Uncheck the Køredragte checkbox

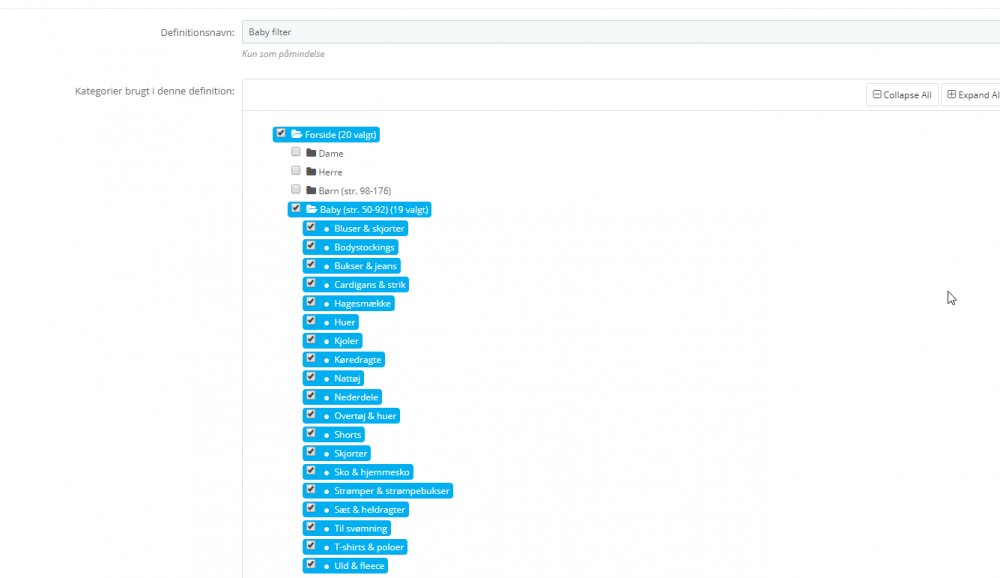coord(311,358)
